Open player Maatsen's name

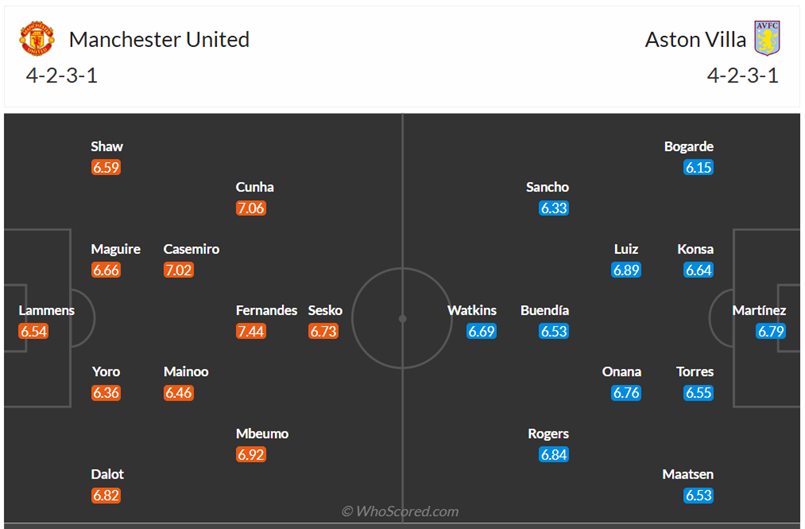click(x=688, y=474)
